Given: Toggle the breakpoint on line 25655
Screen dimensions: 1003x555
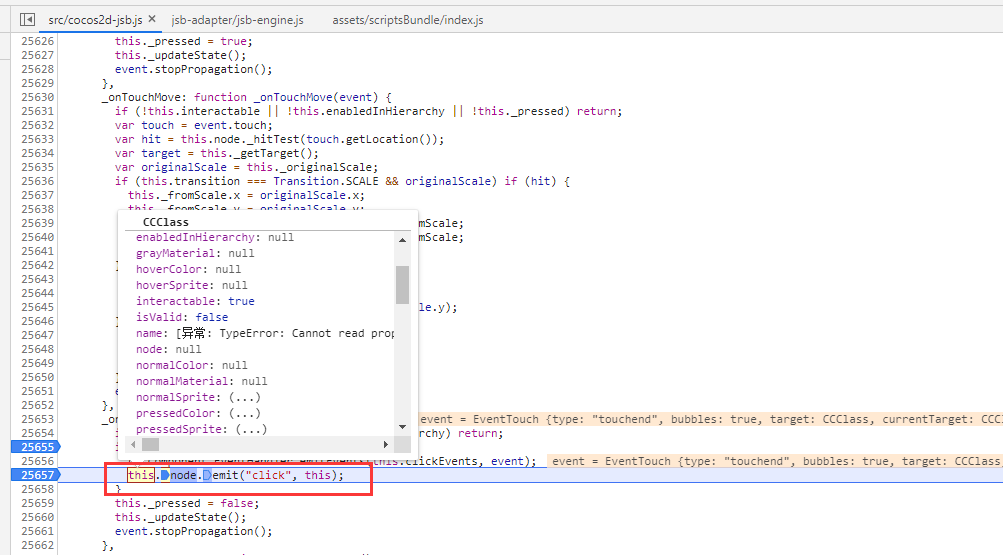Looking at the screenshot, I should click(36, 447).
